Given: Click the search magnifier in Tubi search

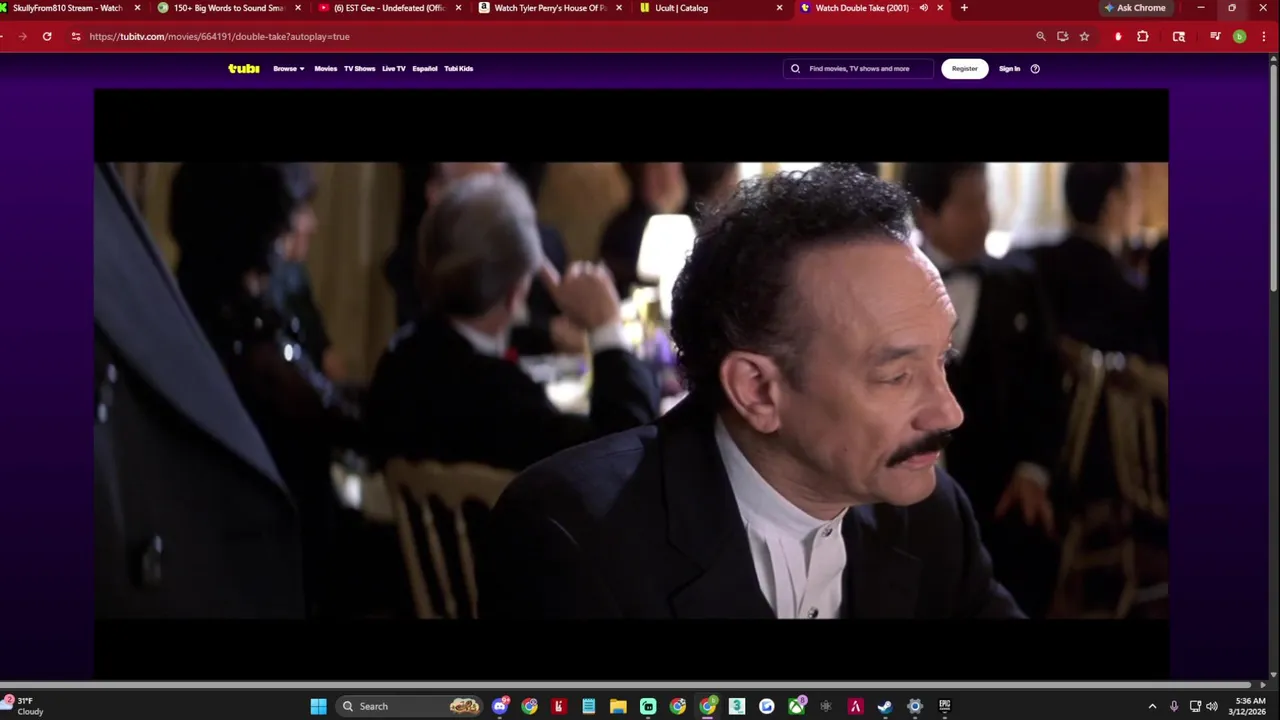Looking at the screenshot, I should (796, 69).
